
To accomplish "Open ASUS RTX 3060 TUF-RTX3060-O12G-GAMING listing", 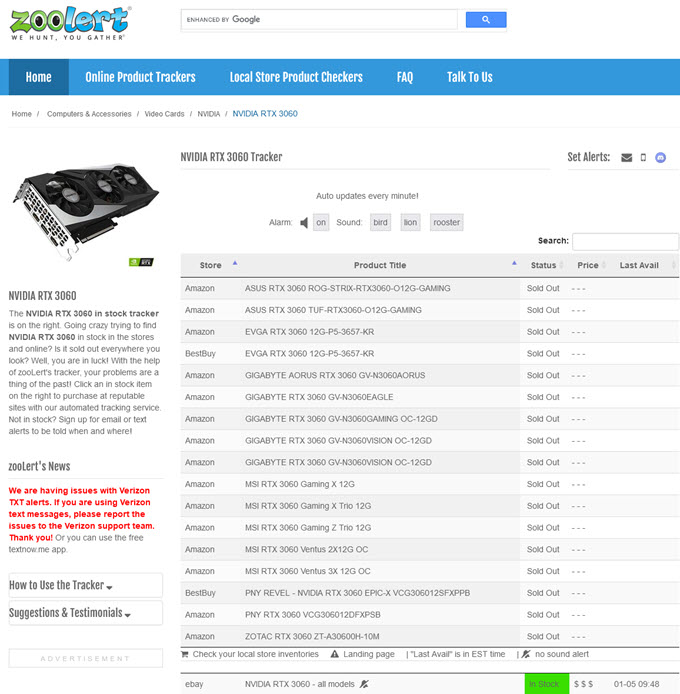I will tap(333, 310).
